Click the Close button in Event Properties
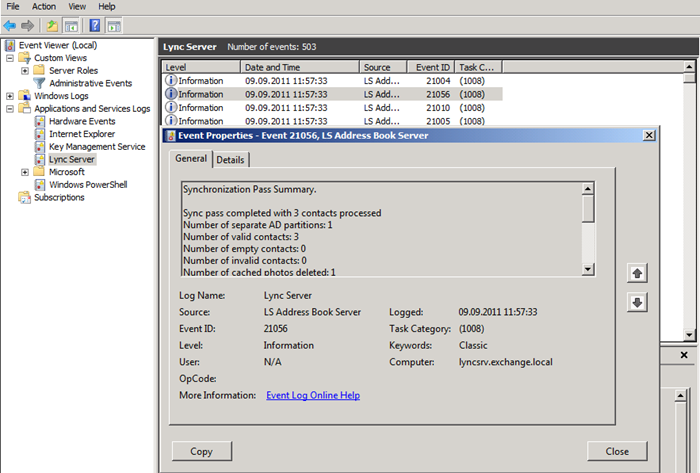The image size is (700, 473). click(x=617, y=451)
